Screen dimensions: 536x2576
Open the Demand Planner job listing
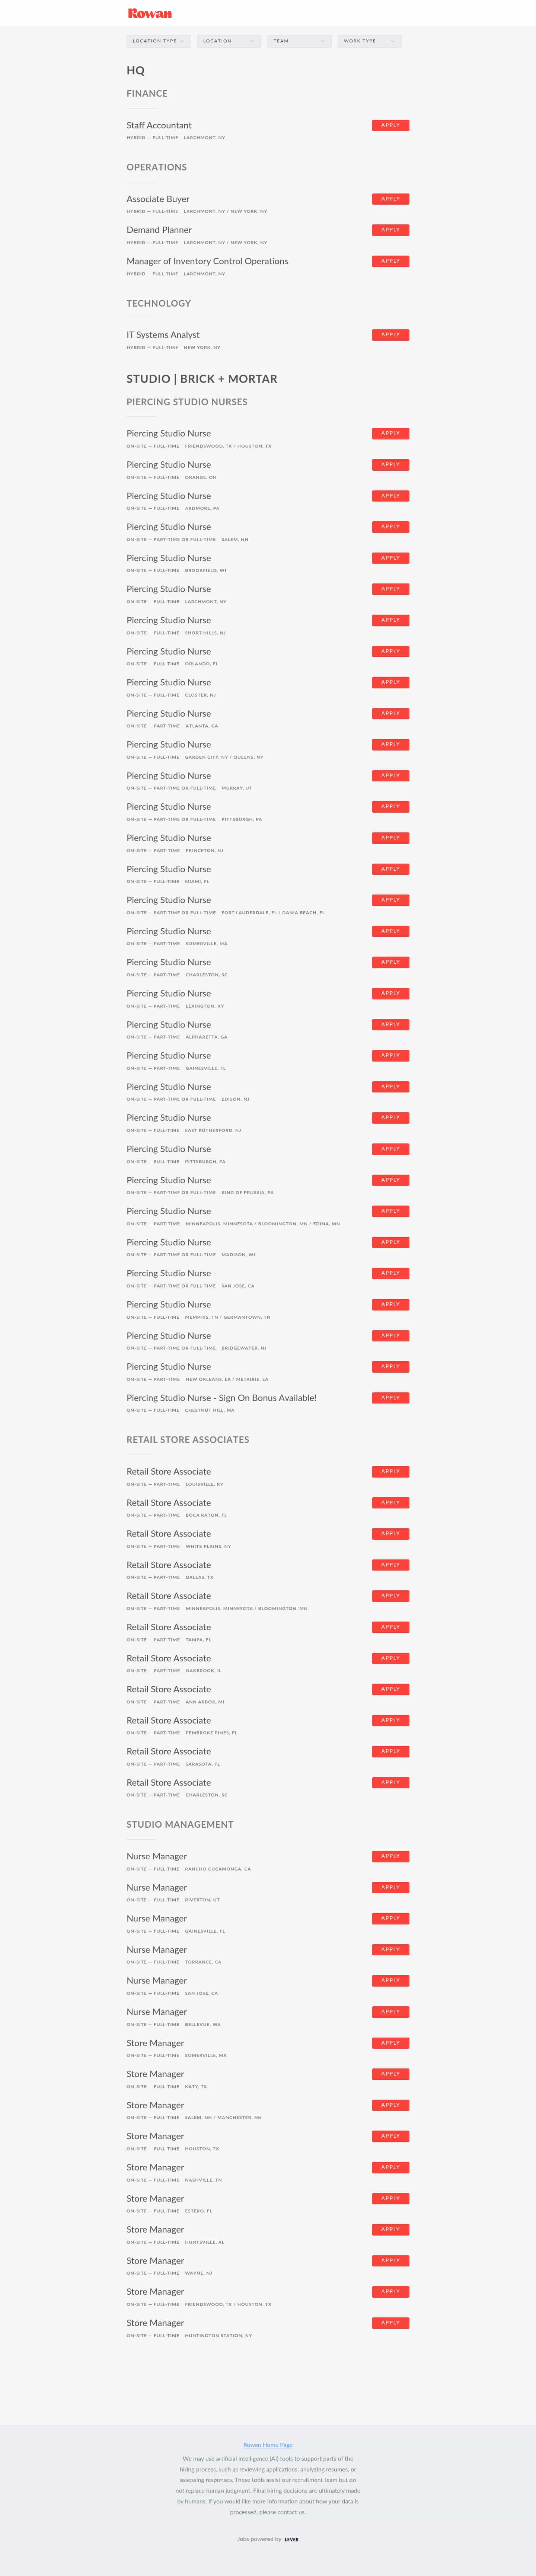[159, 230]
